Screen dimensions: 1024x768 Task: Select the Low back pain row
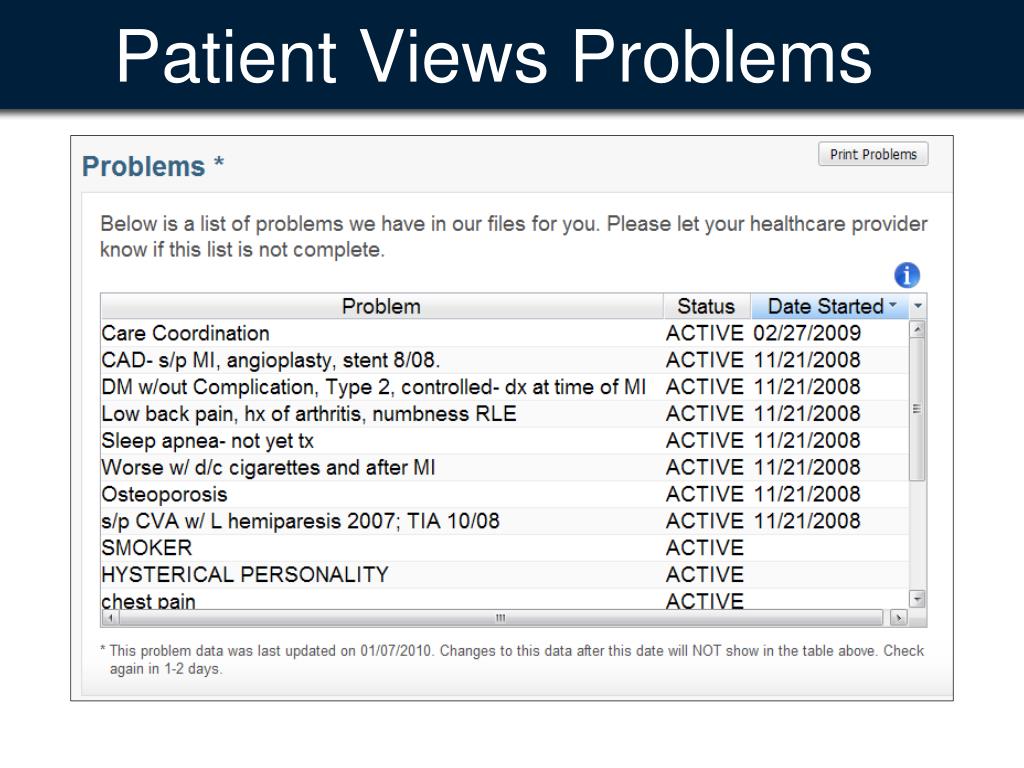[504, 414]
